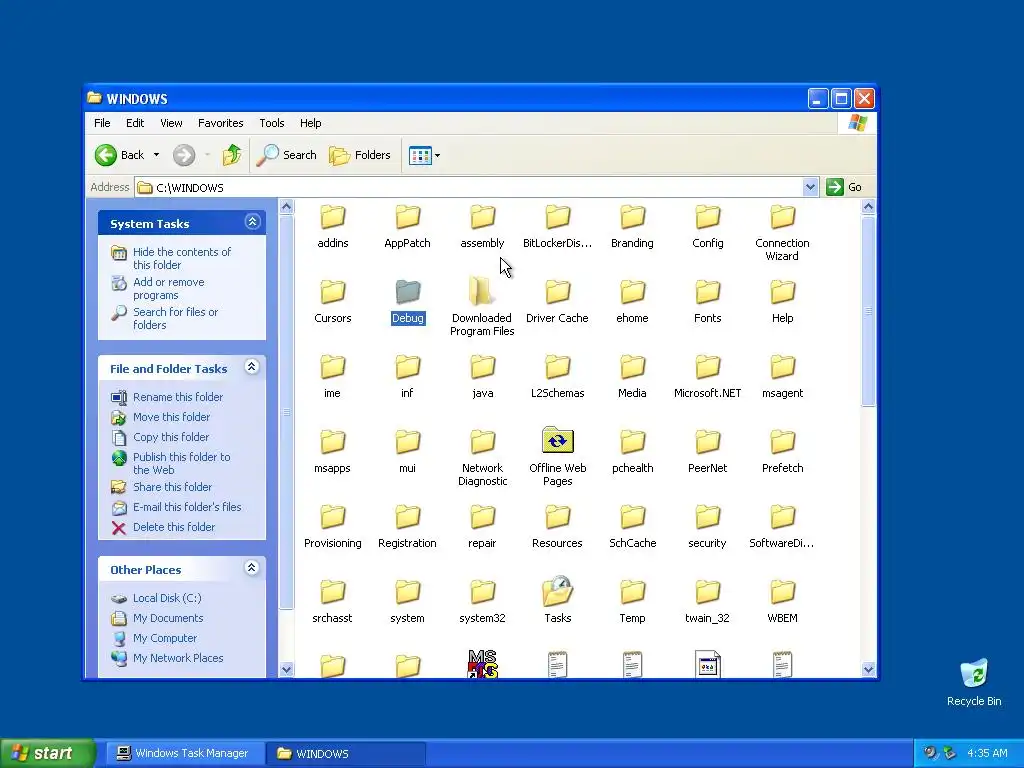This screenshot has height=768, width=1024.
Task: Select the twain_32 folder
Action: click(x=707, y=602)
